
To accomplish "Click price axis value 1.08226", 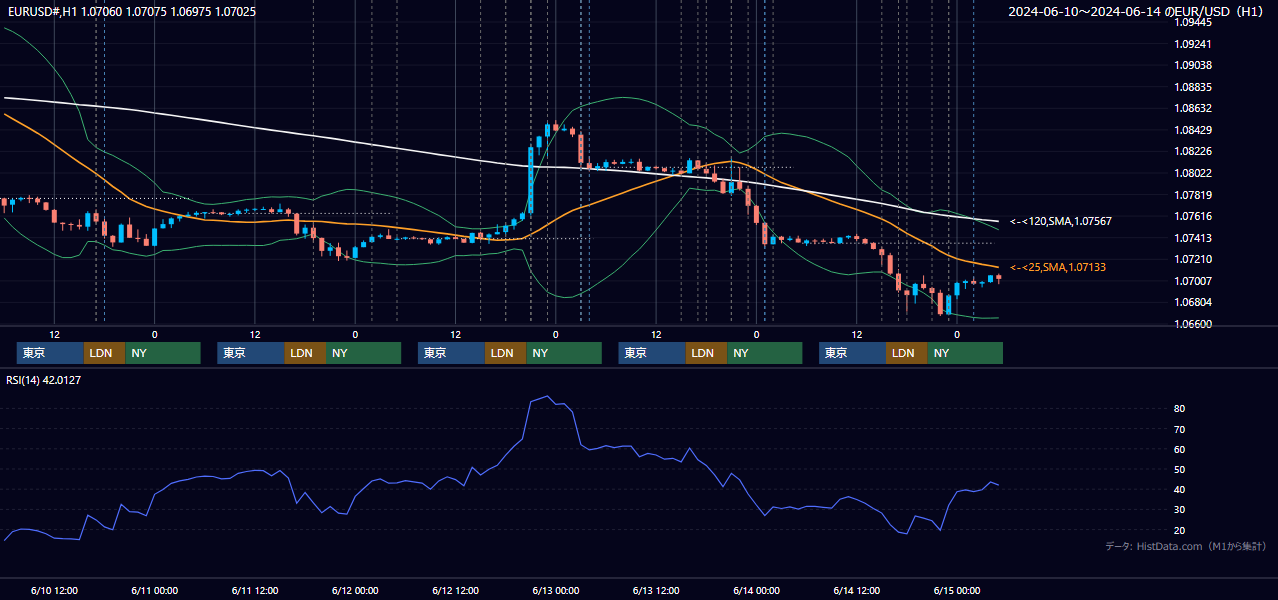I will coord(1194,151).
